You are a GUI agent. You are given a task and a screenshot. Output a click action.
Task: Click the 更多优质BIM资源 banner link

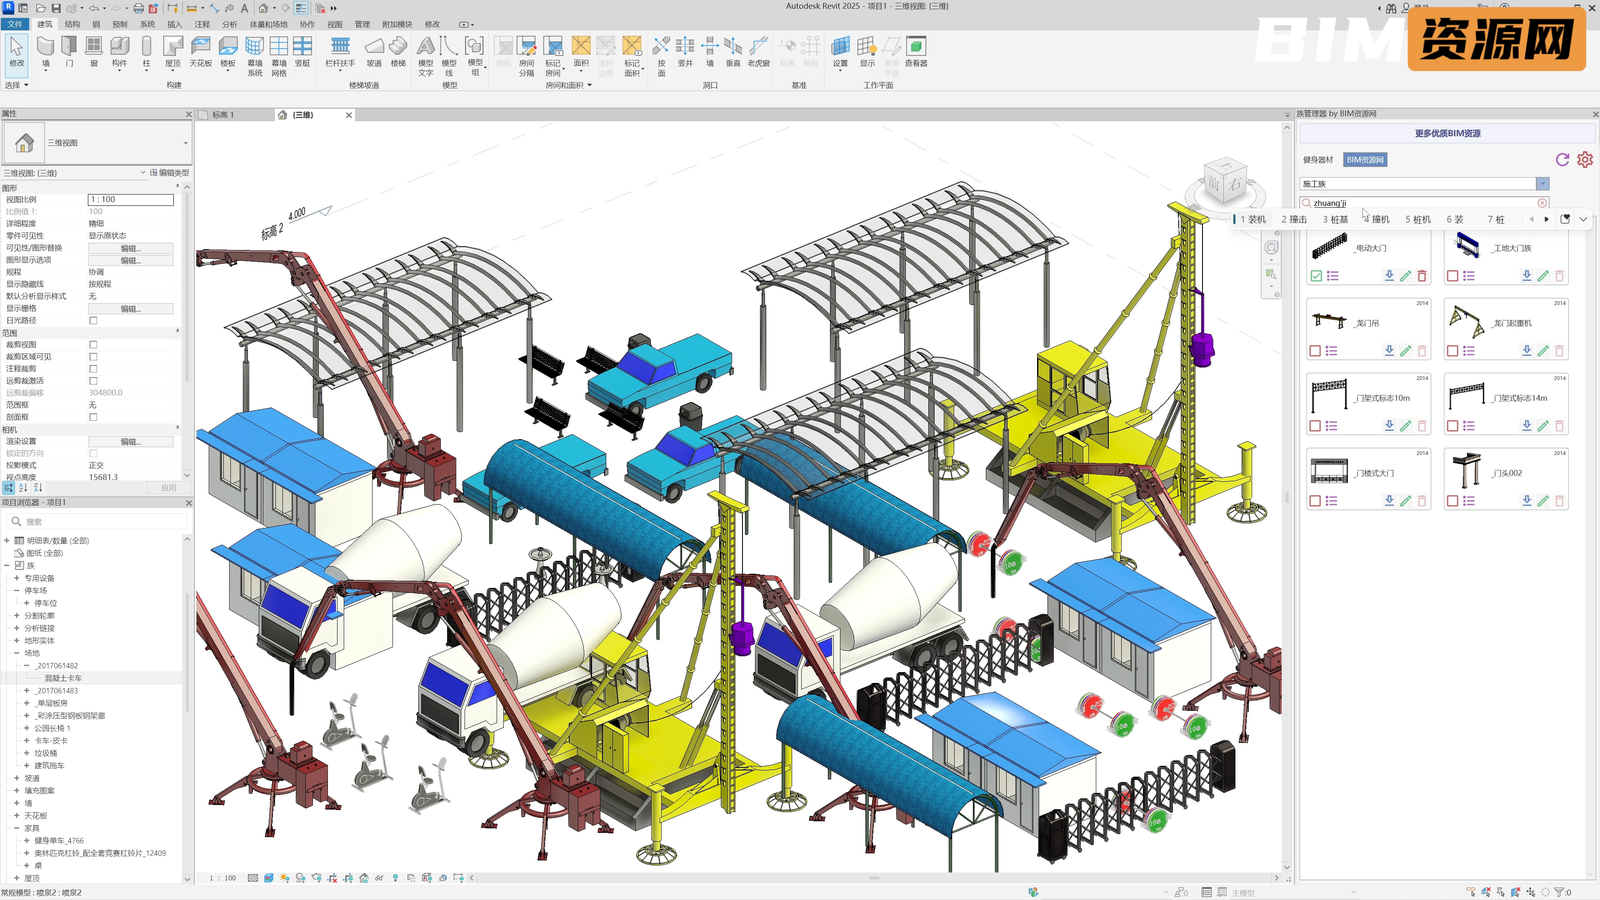tap(1447, 133)
